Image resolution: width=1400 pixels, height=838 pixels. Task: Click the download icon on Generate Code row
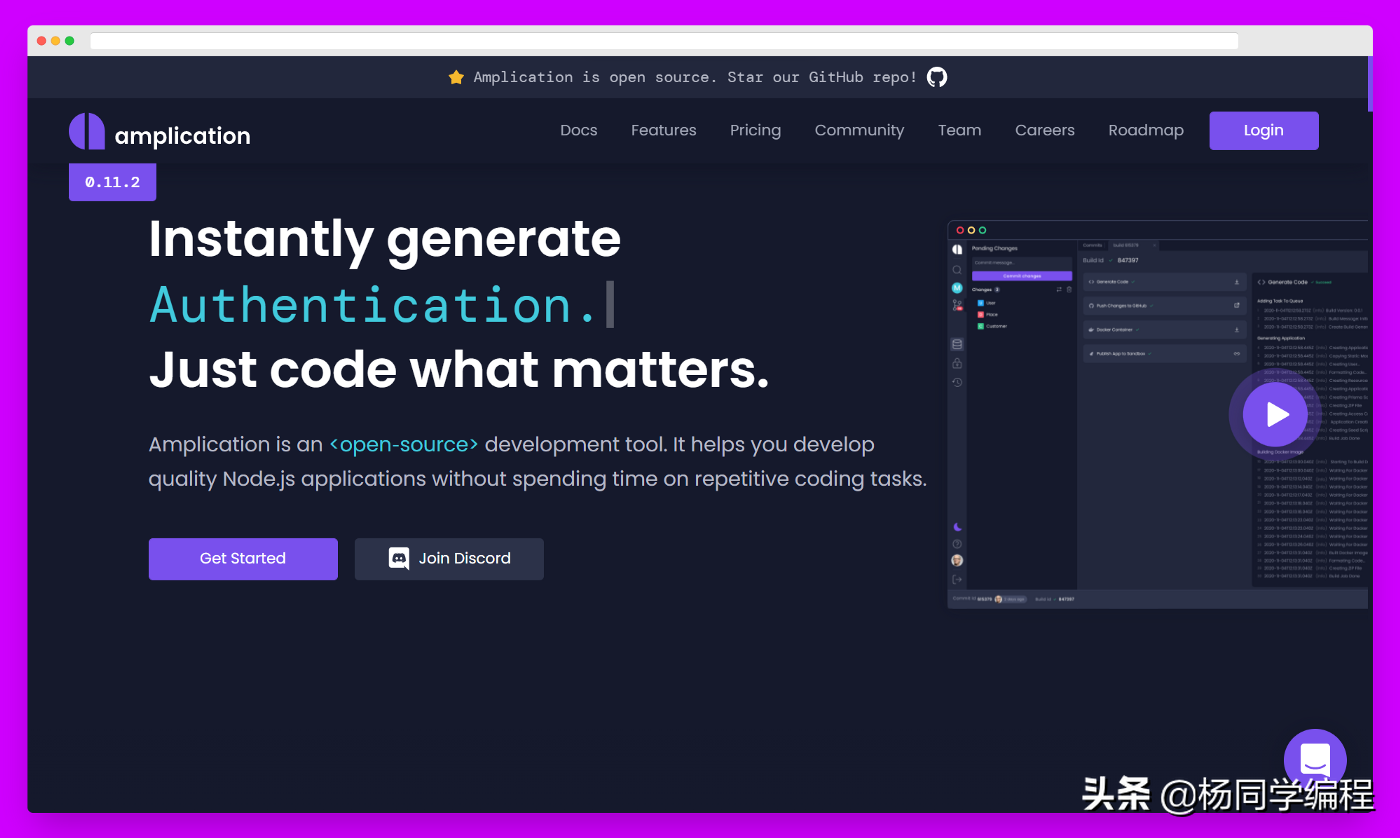(x=1237, y=282)
